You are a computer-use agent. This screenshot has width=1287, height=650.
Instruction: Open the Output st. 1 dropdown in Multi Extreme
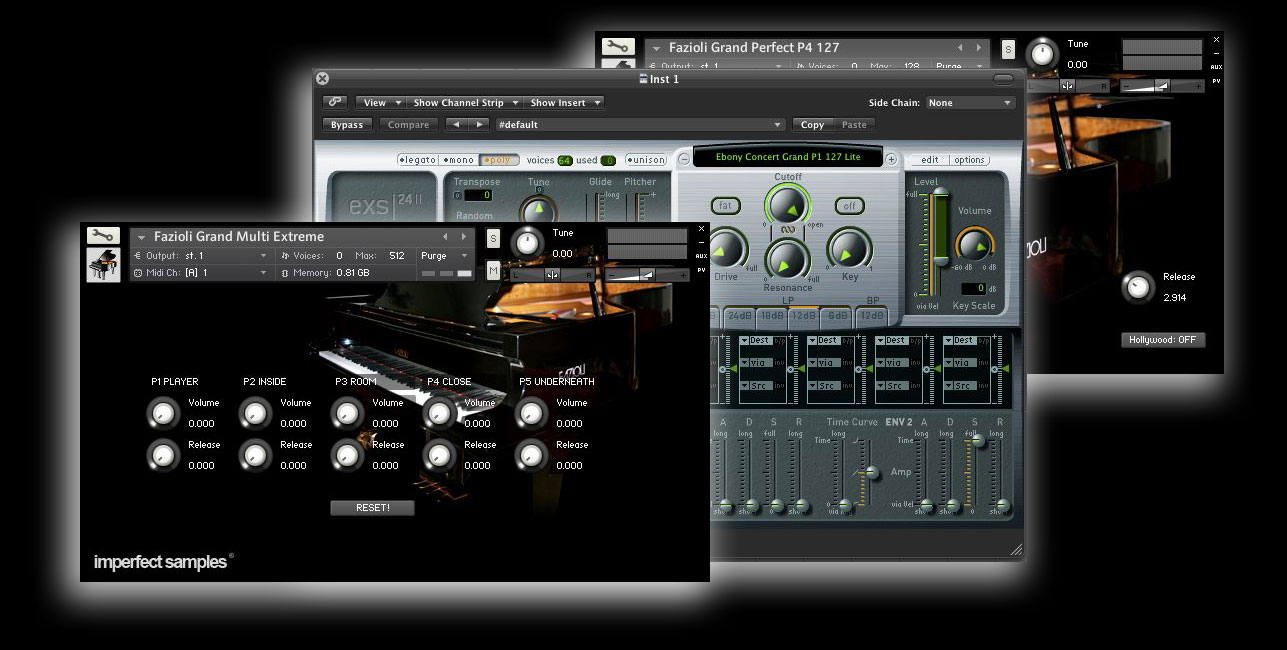point(201,256)
